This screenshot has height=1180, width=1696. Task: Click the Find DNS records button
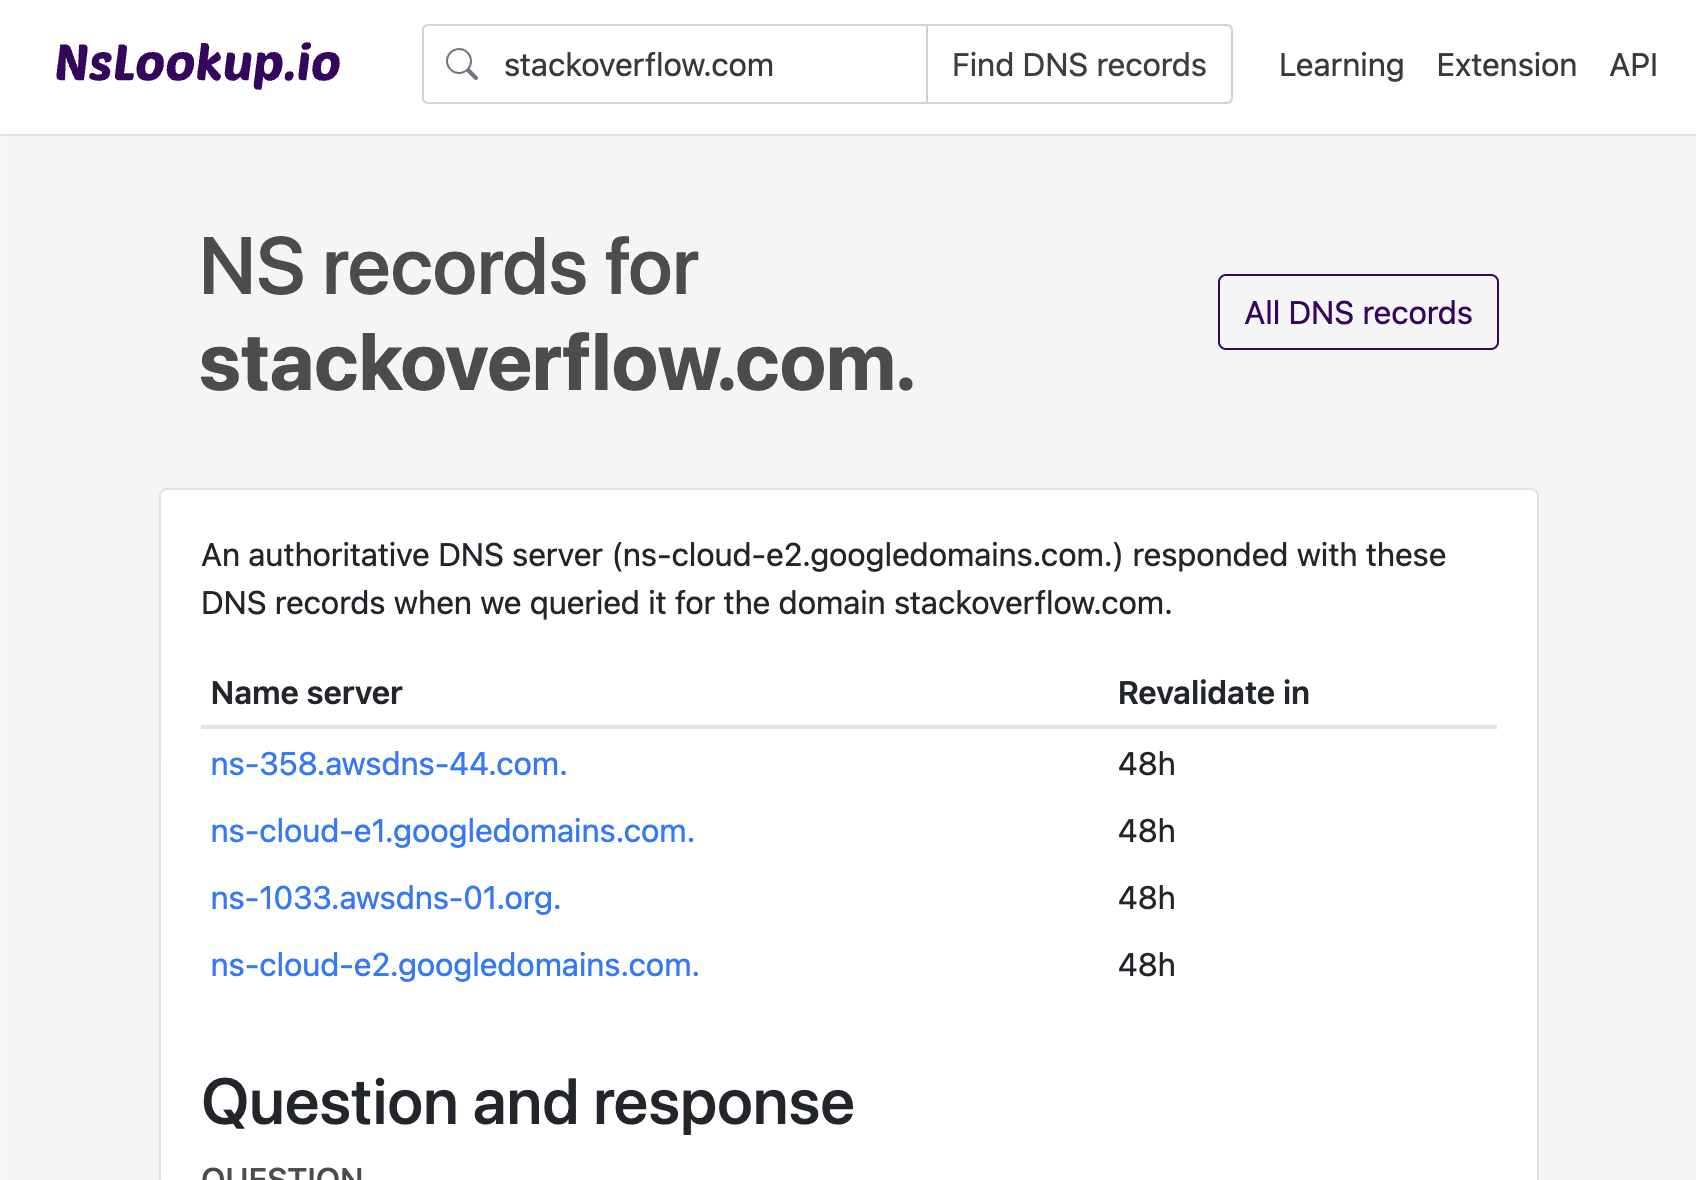1079,63
